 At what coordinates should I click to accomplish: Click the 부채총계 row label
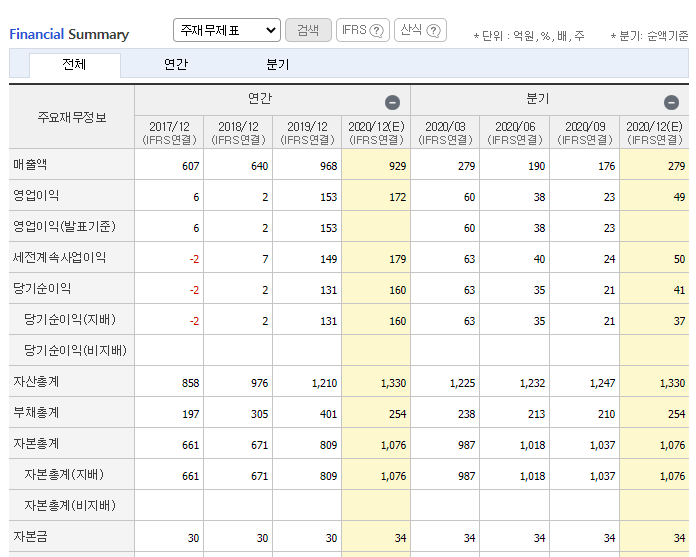click(x=36, y=413)
